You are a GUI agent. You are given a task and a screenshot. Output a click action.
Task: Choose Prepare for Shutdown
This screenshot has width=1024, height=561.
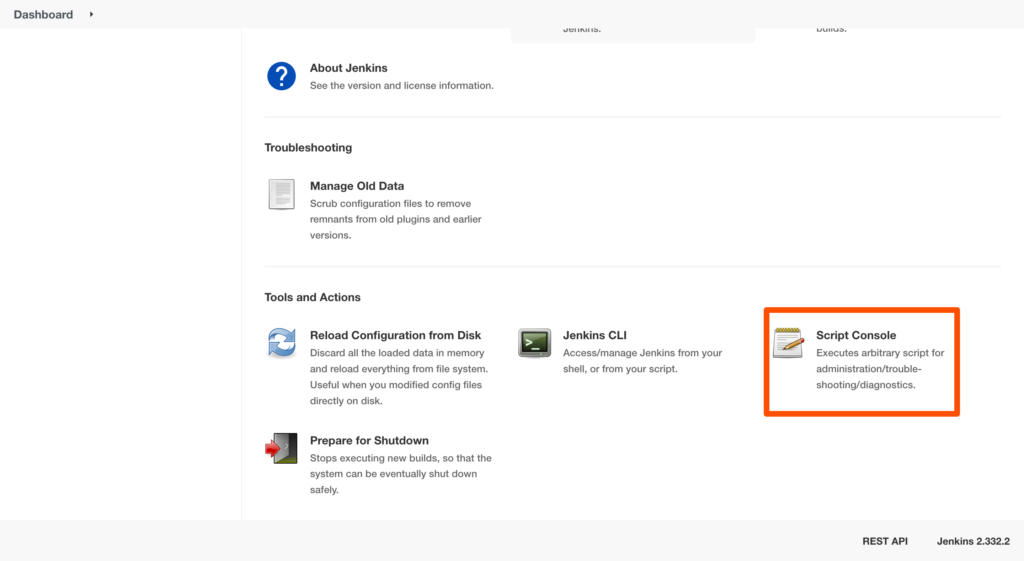[x=369, y=440]
